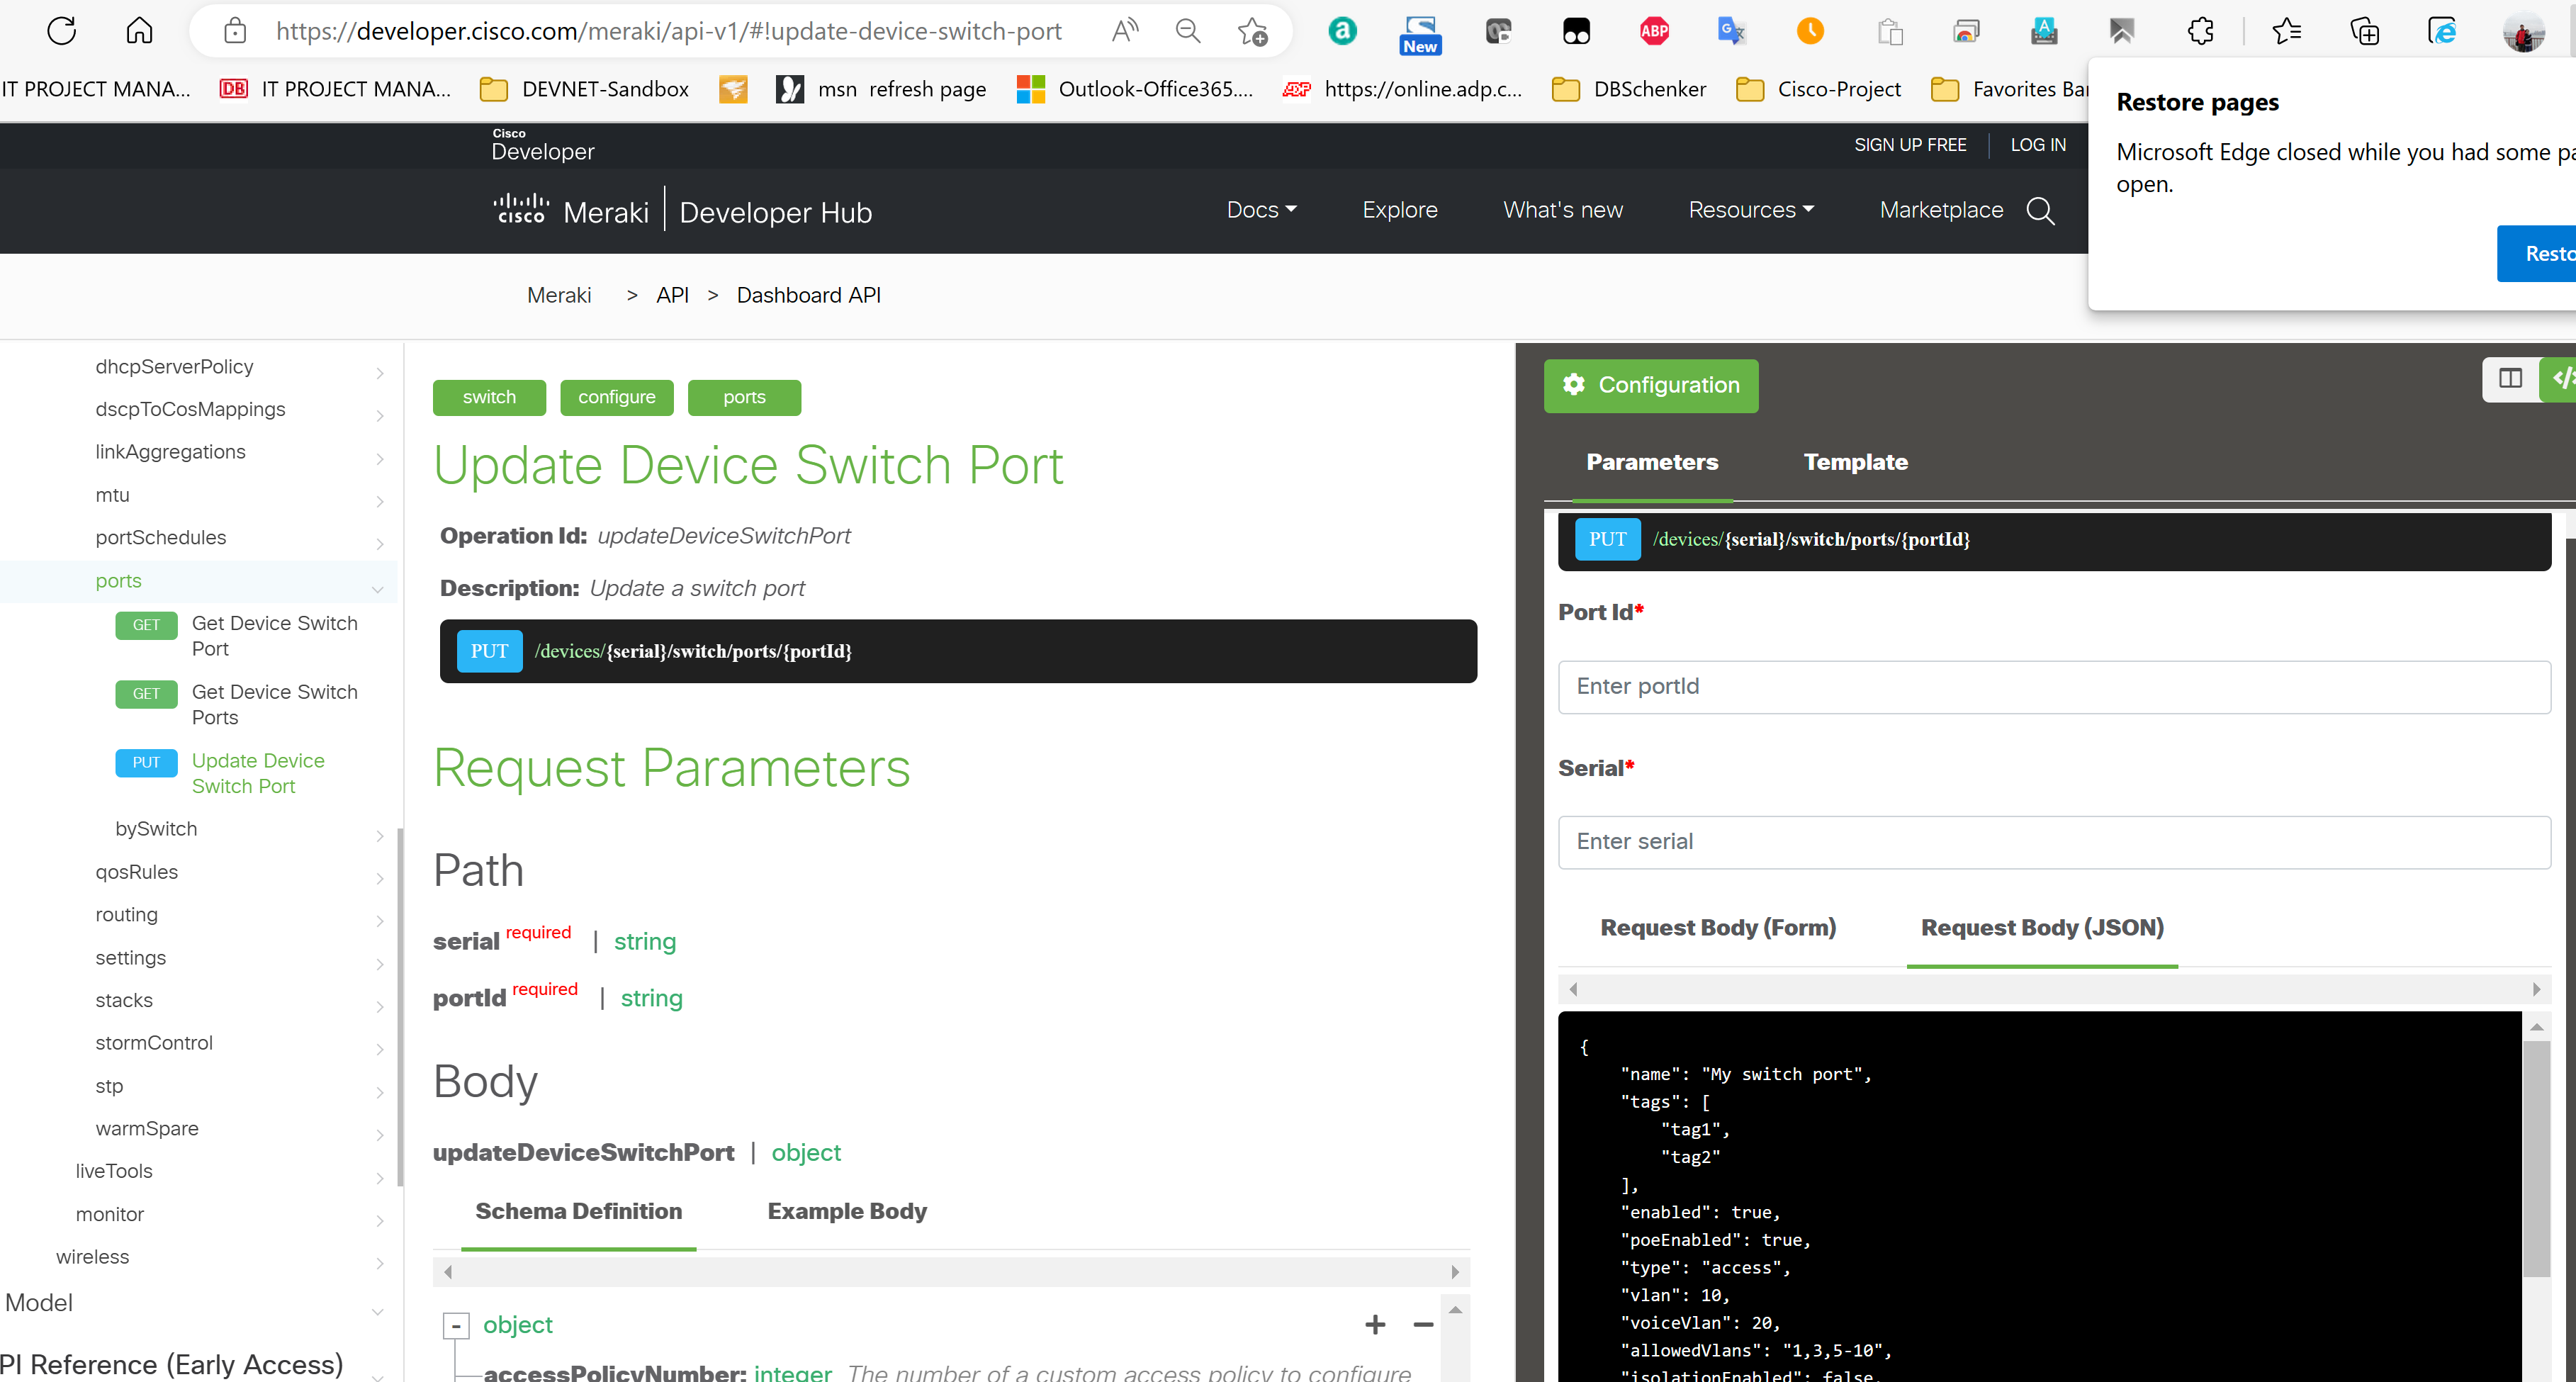Expand all schema nodes with plus icon
This screenshot has width=2576, height=1382.
click(x=1375, y=1325)
